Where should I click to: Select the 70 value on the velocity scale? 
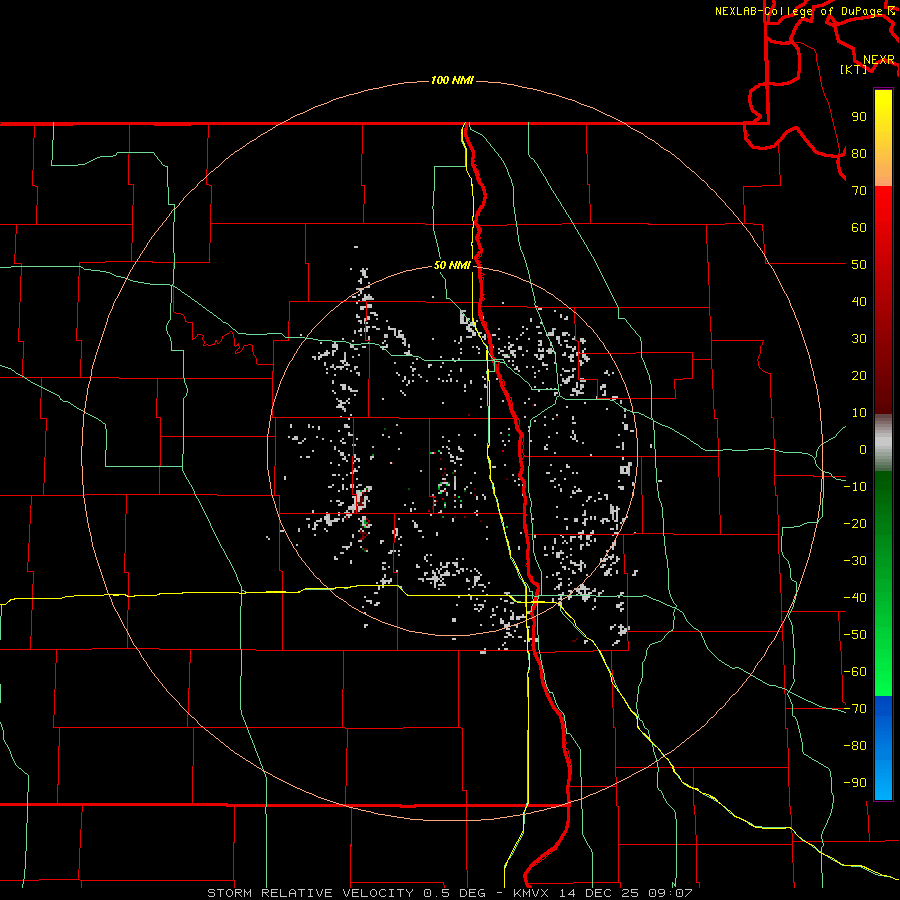(859, 191)
